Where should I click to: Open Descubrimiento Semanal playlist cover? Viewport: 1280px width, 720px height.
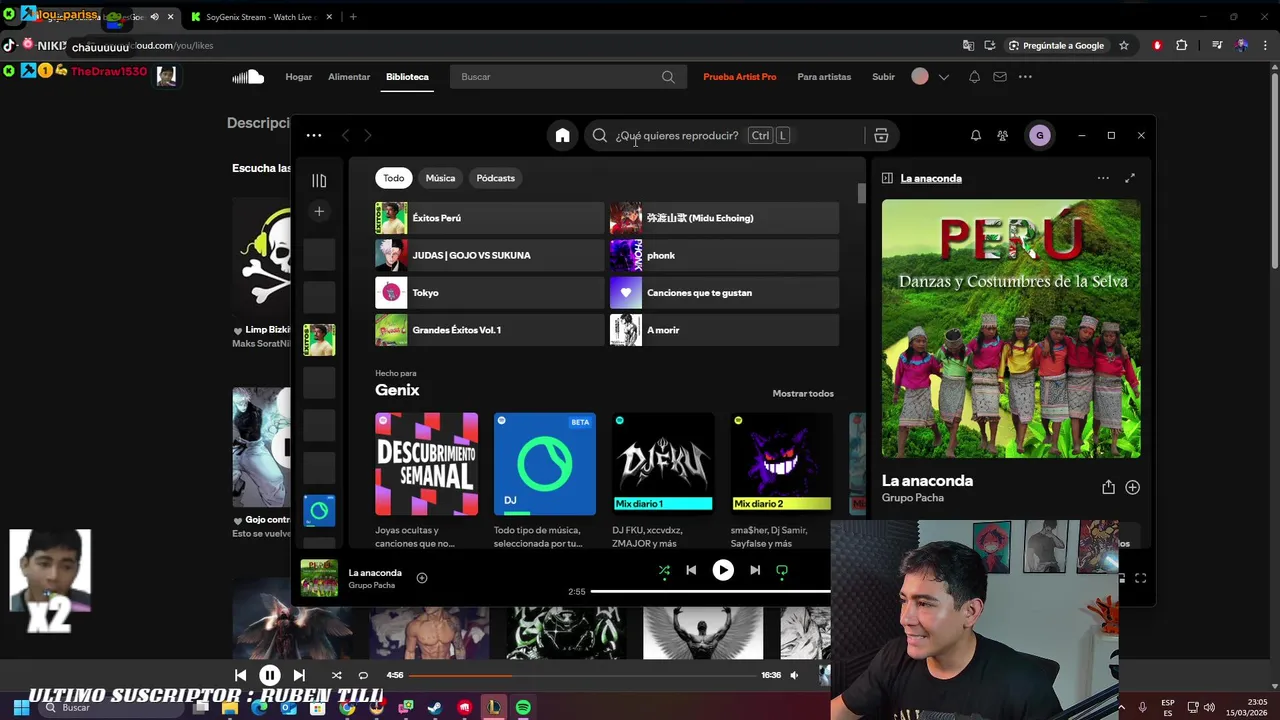[x=427, y=464]
